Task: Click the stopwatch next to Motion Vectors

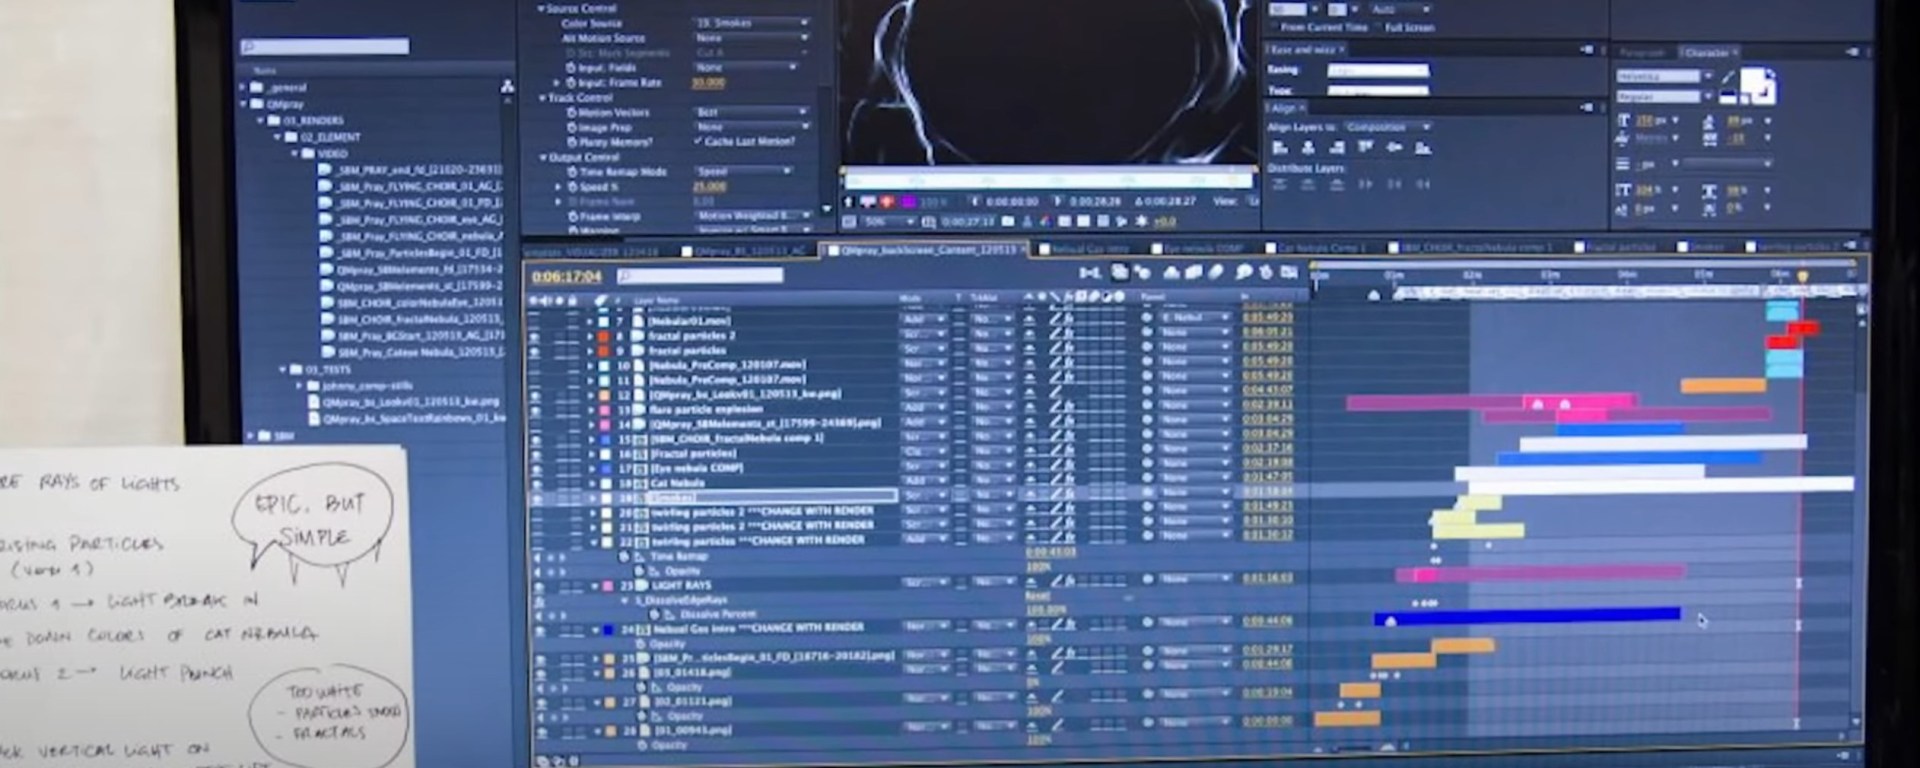Action: pyautogui.click(x=572, y=113)
